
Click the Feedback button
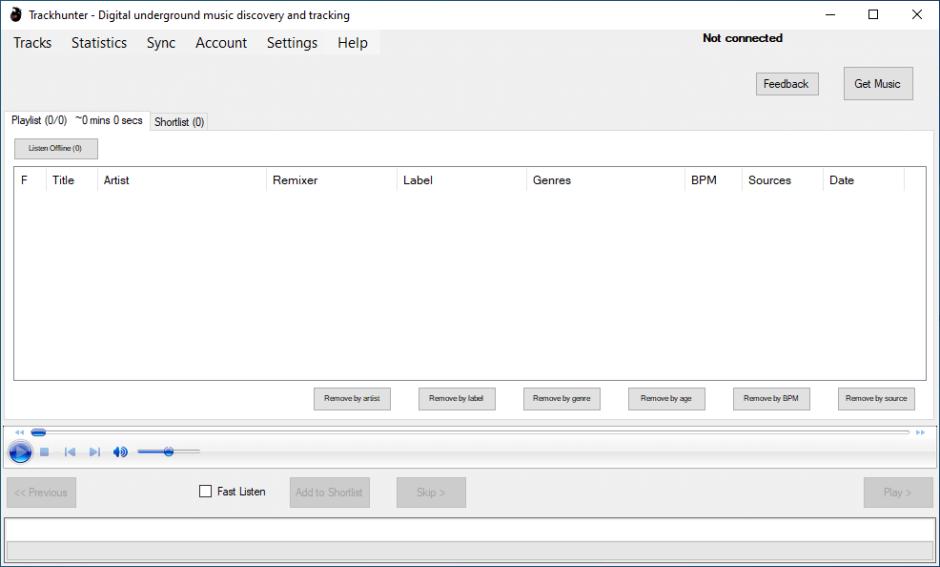pos(787,84)
